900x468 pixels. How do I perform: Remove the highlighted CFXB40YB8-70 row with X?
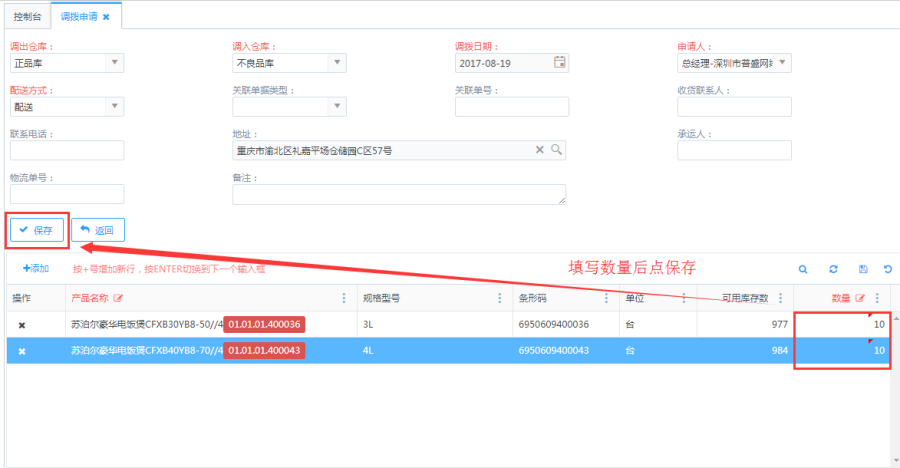tap(22, 351)
